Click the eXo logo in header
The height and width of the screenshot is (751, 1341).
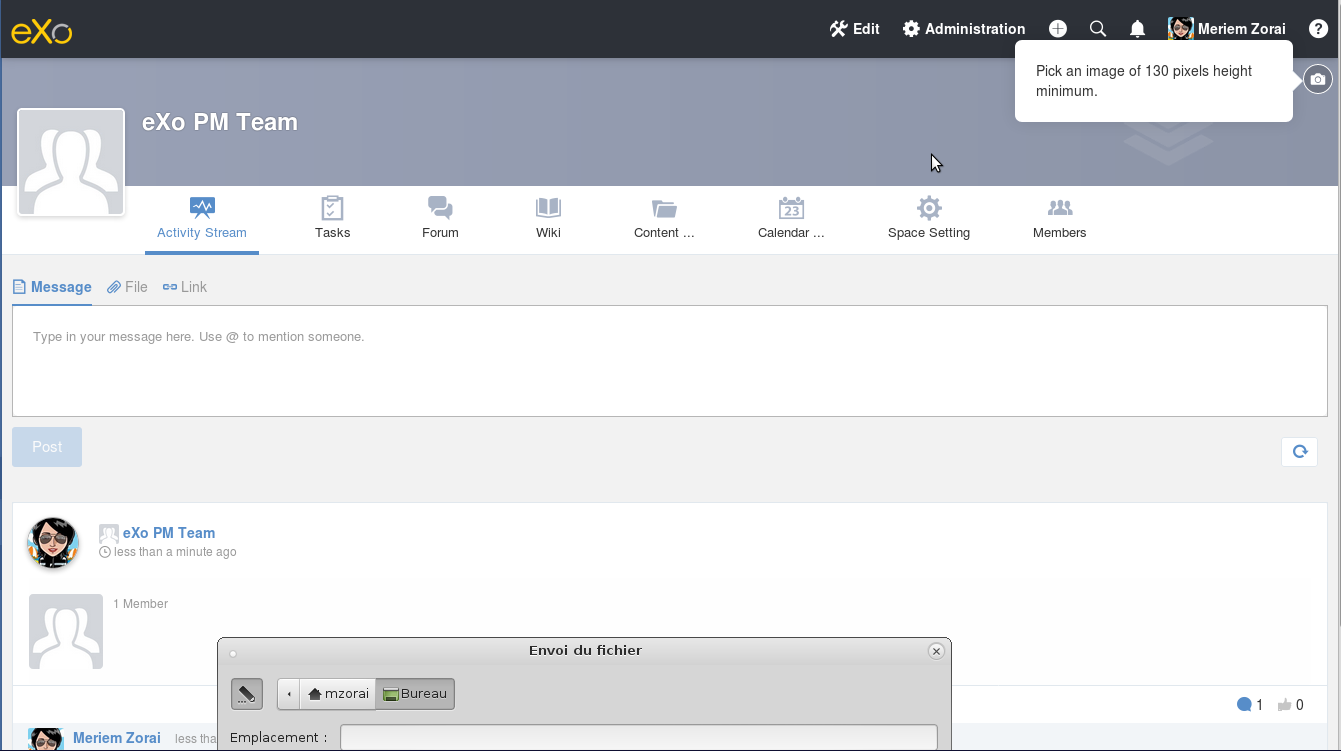coord(42,32)
